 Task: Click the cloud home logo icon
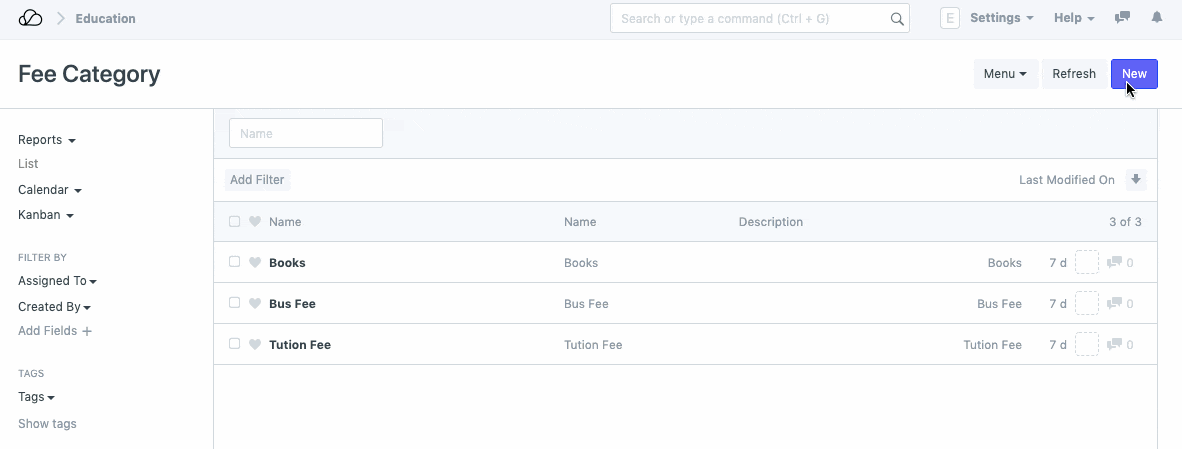[31, 18]
